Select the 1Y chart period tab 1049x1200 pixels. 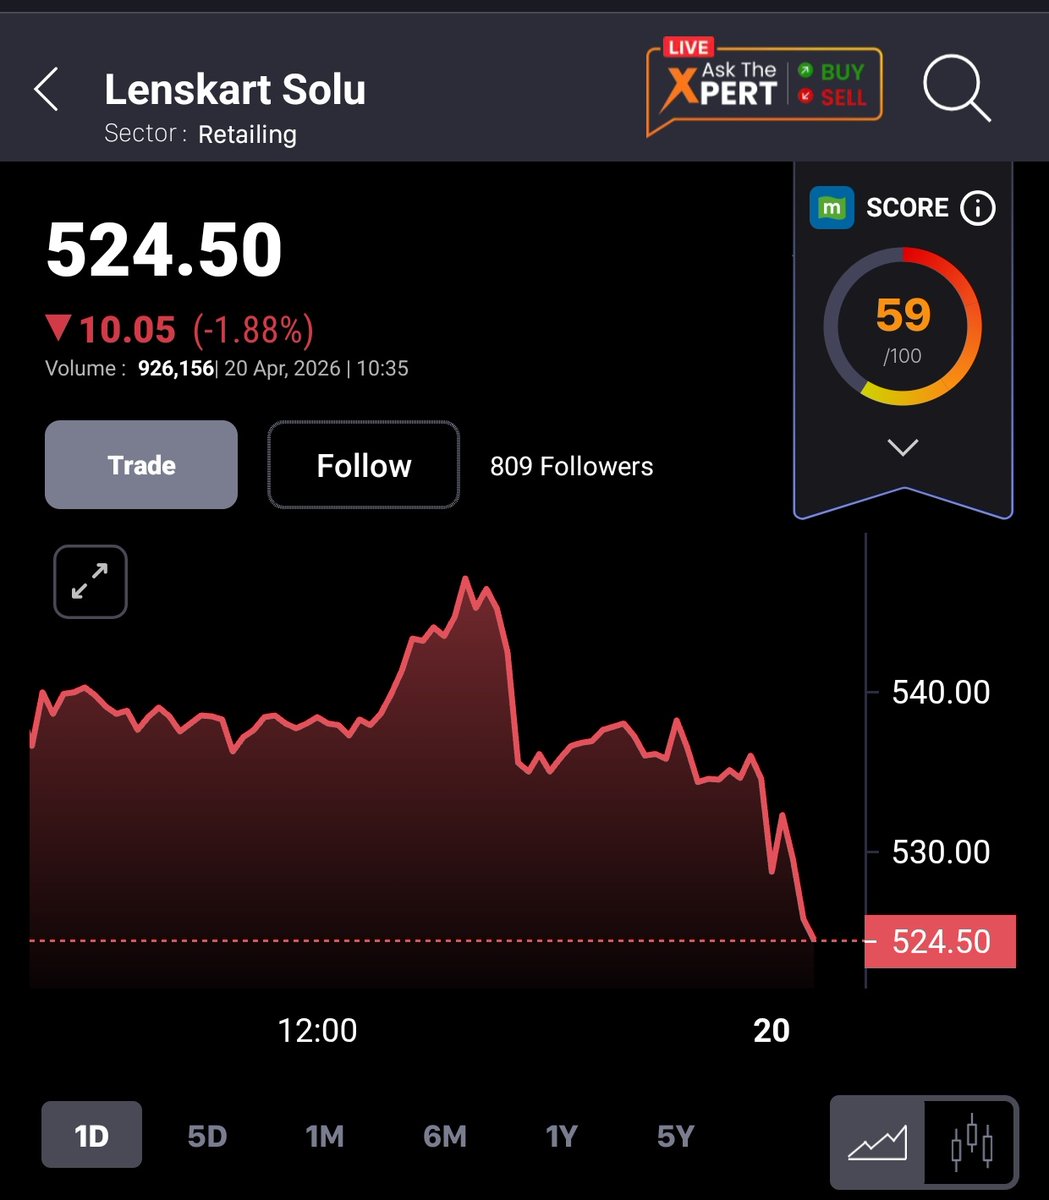click(x=561, y=1135)
